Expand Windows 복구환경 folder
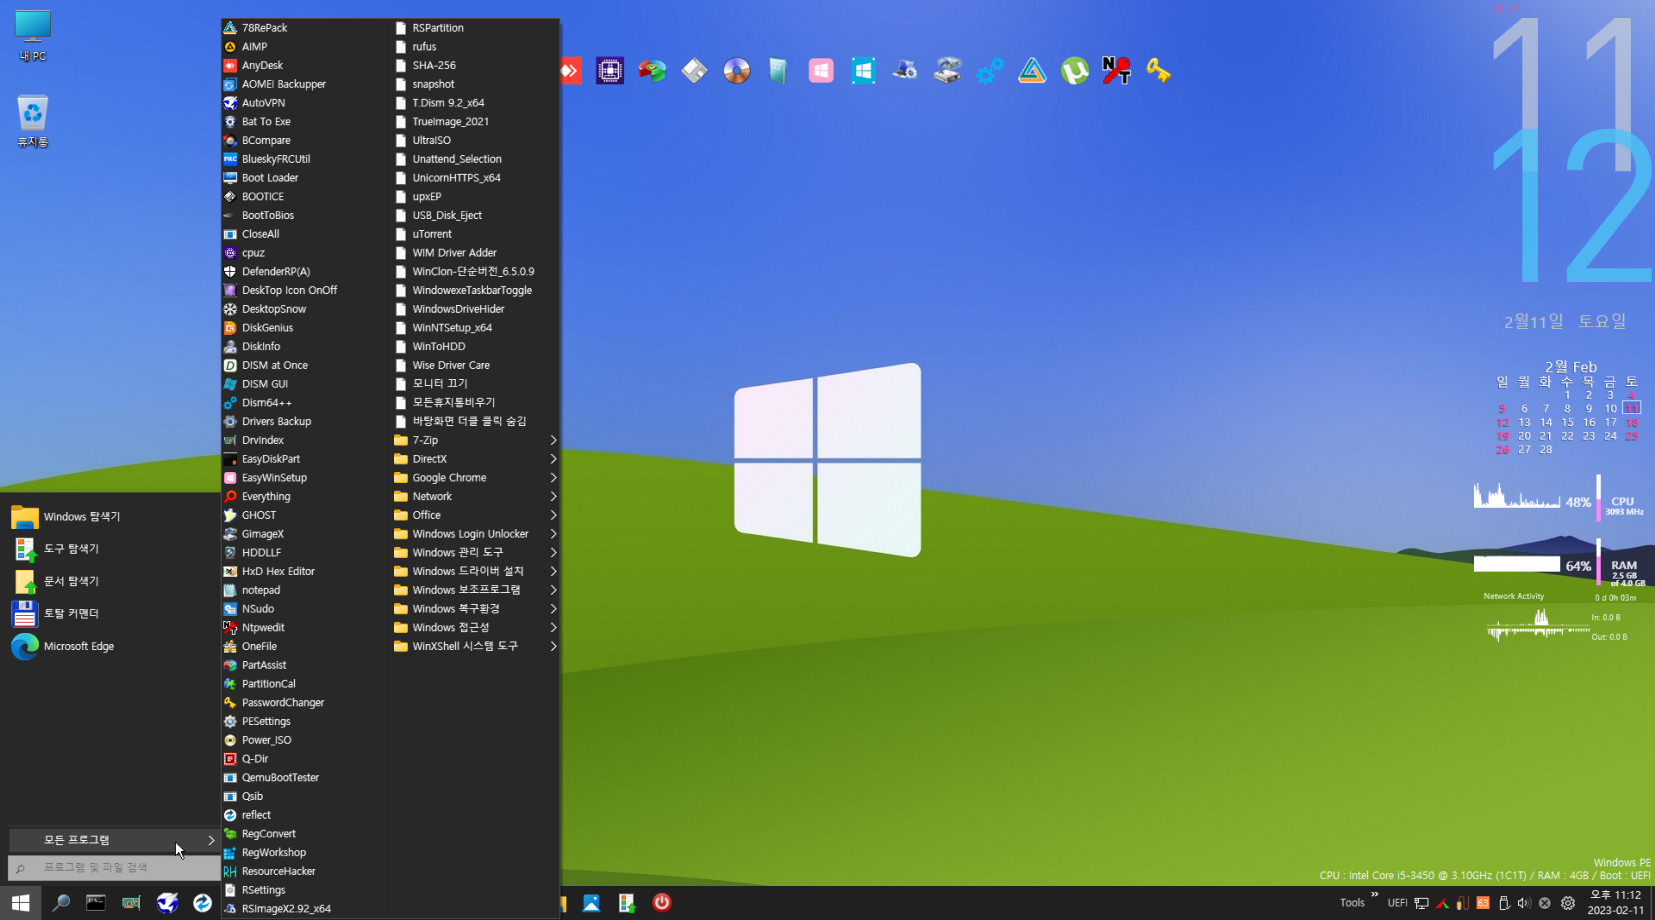The image size is (1655, 920). point(476,609)
